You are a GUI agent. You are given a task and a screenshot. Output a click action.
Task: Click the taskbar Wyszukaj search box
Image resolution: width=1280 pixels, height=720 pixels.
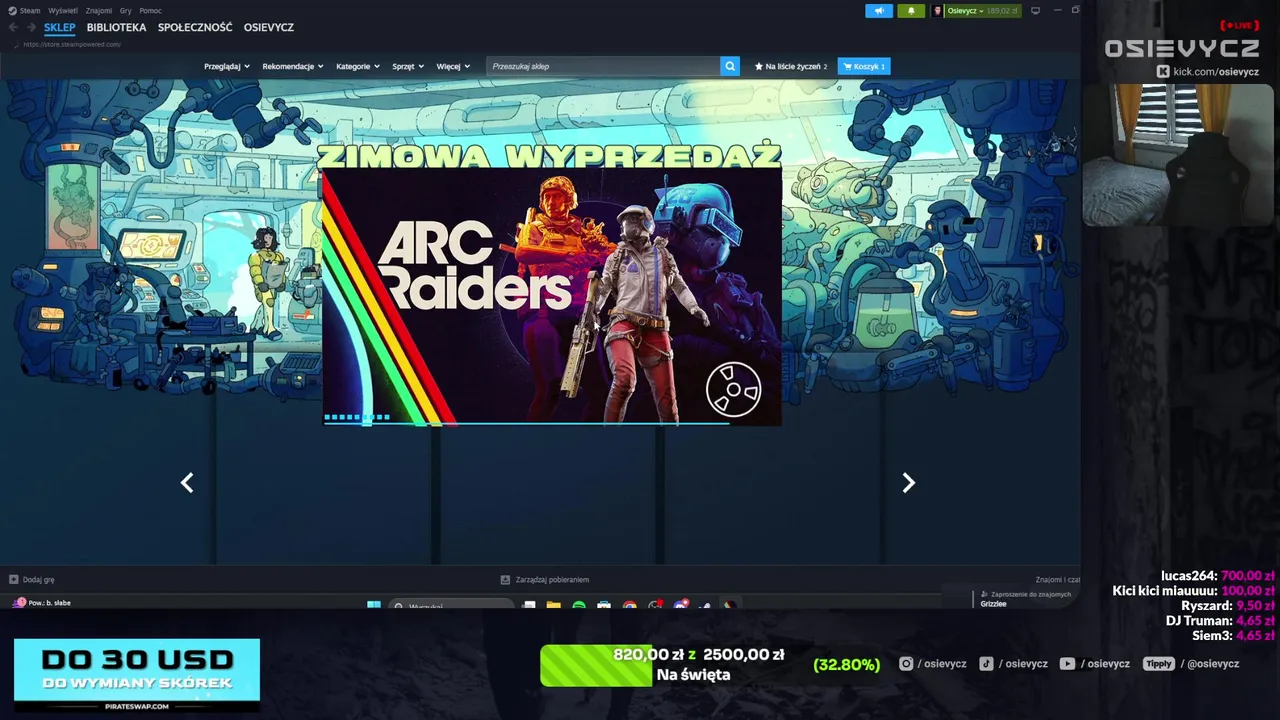click(450, 605)
